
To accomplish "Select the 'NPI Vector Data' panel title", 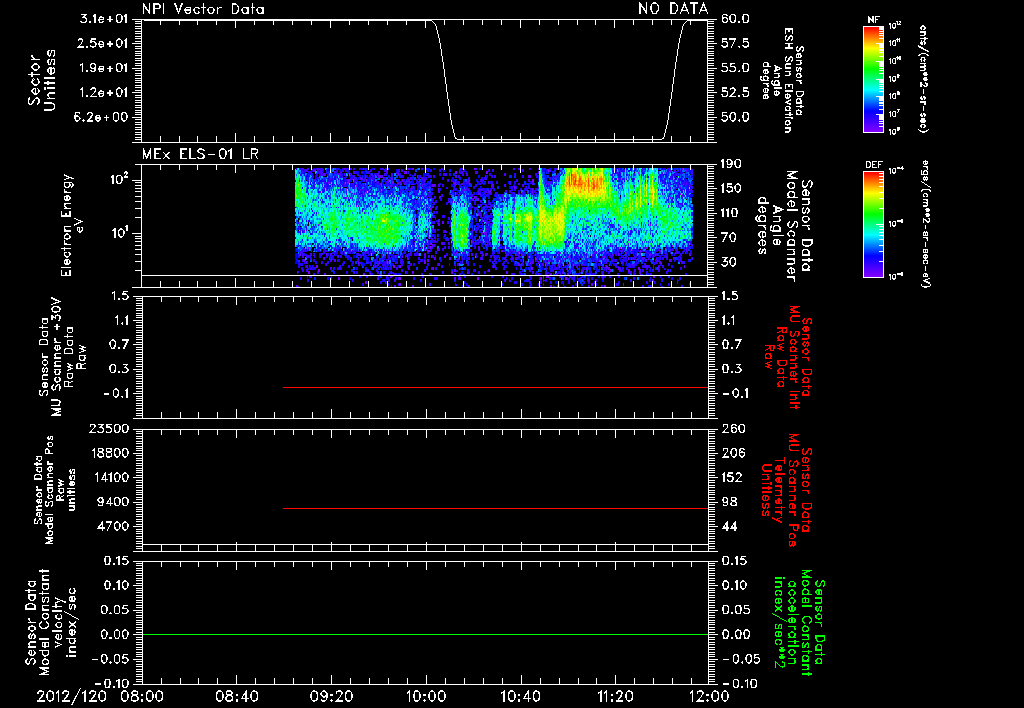I will click(x=203, y=9).
